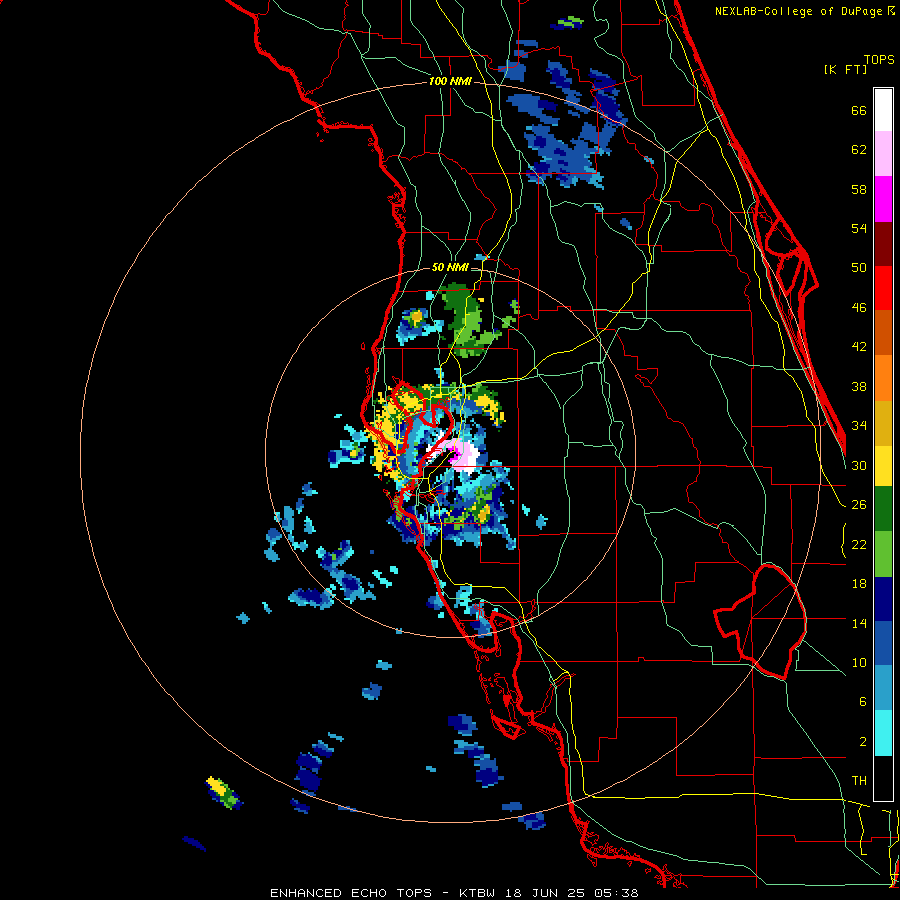The height and width of the screenshot is (900, 900).
Task: Click the "NEXLAB-College of DuPage" credit text
Action: coord(798,11)
